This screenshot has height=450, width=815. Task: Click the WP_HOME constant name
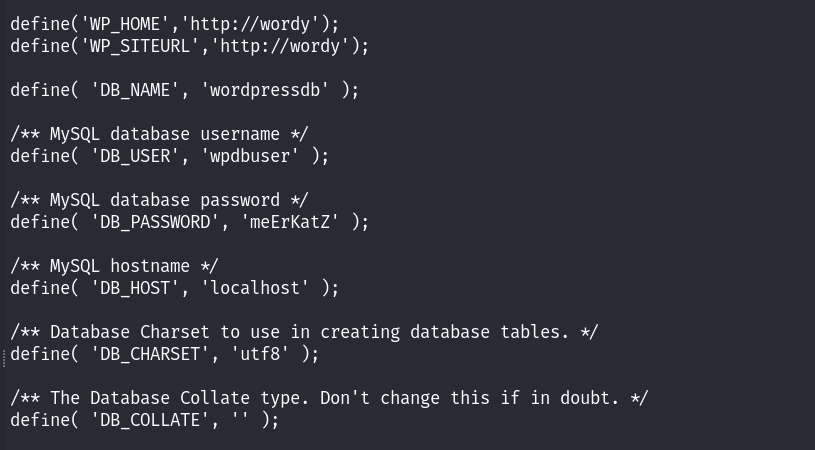point(125,24)
